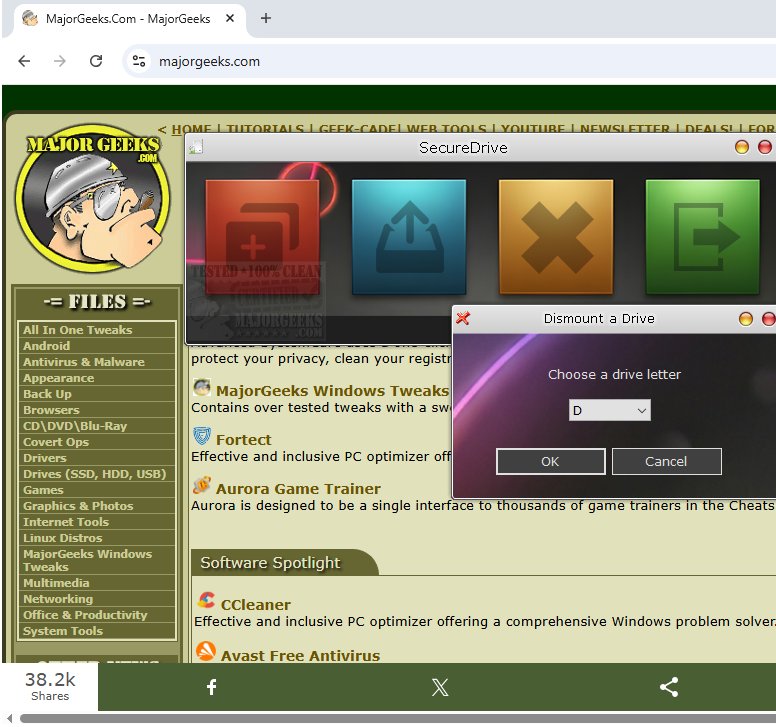
Task: Open site information icon in the address bar
Action: pos(139,61)
